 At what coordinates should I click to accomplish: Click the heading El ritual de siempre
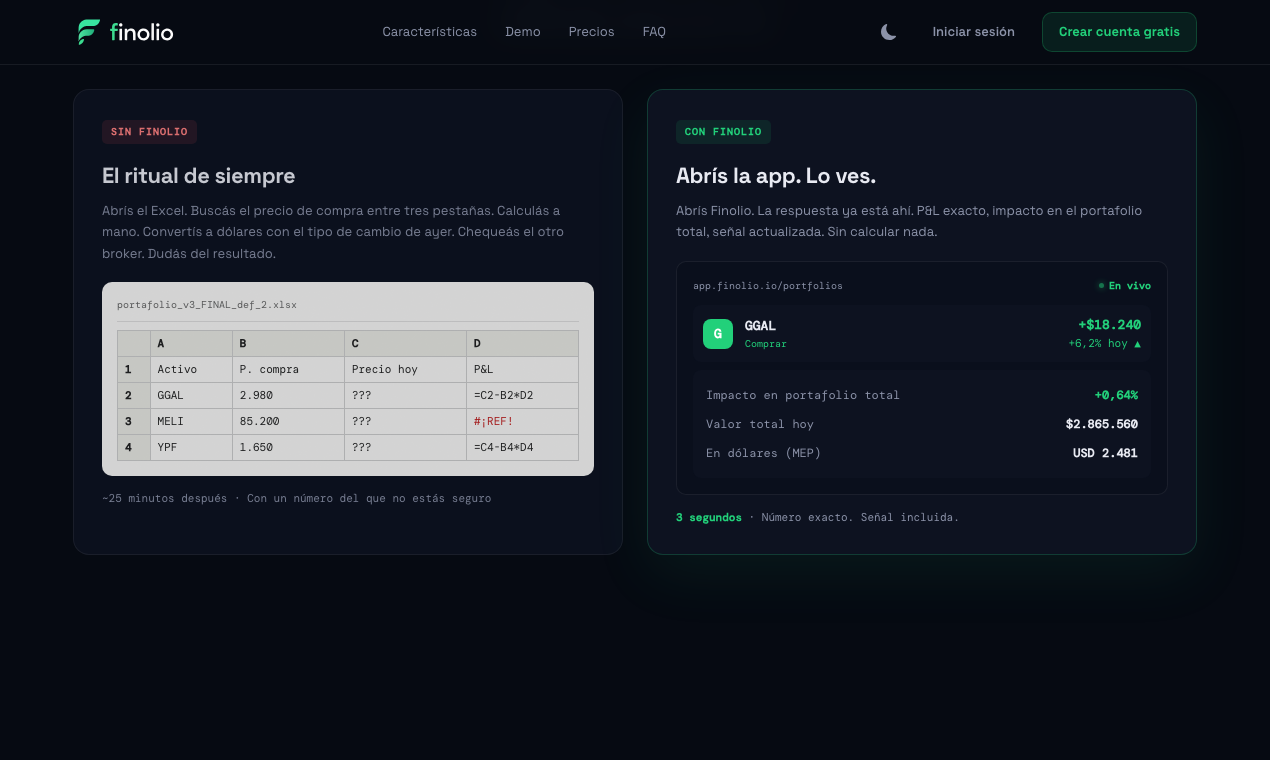click(x=198, y=176)
